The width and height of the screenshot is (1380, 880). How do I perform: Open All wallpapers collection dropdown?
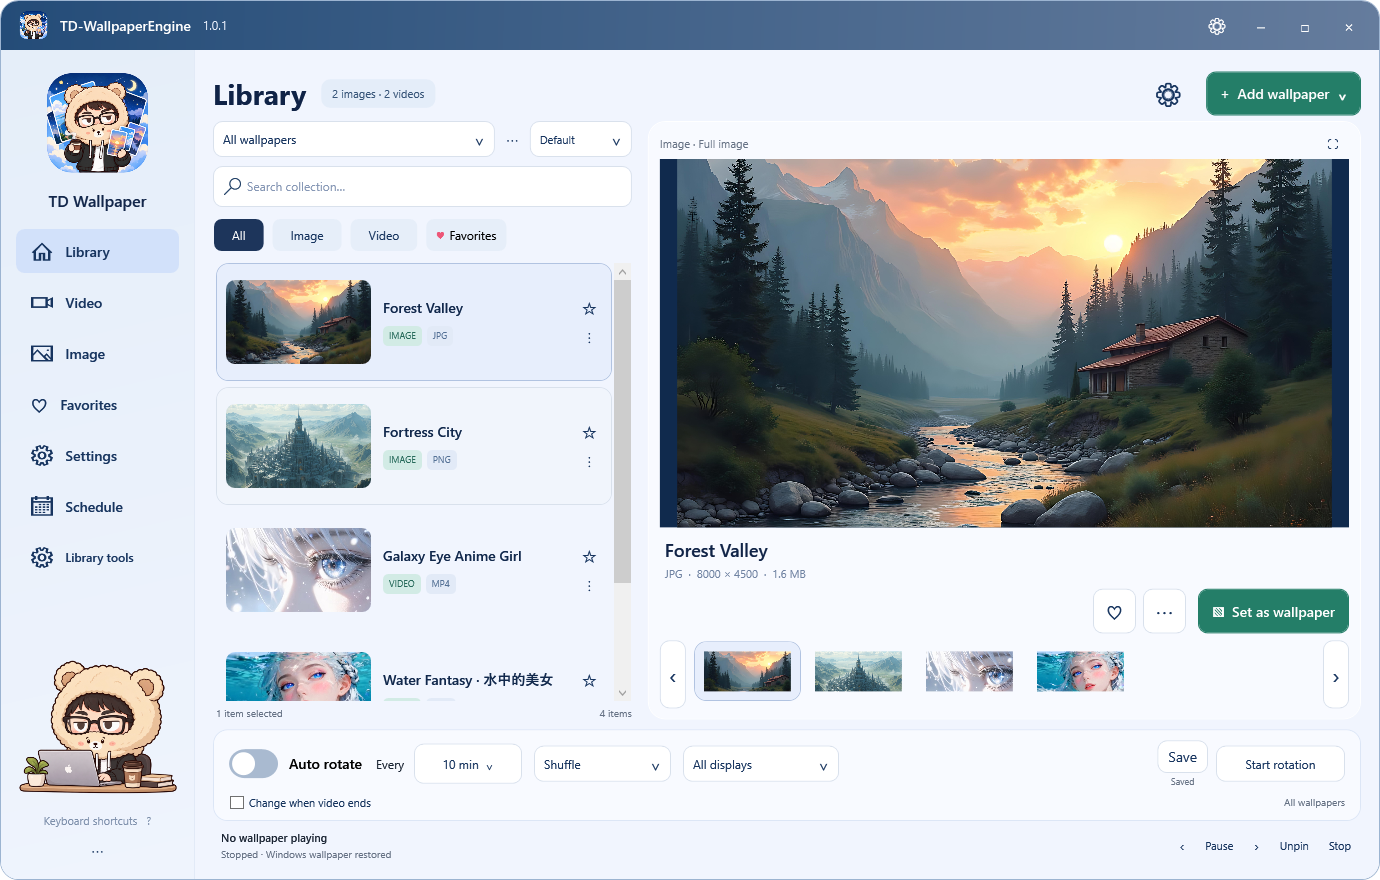point(354,140)
